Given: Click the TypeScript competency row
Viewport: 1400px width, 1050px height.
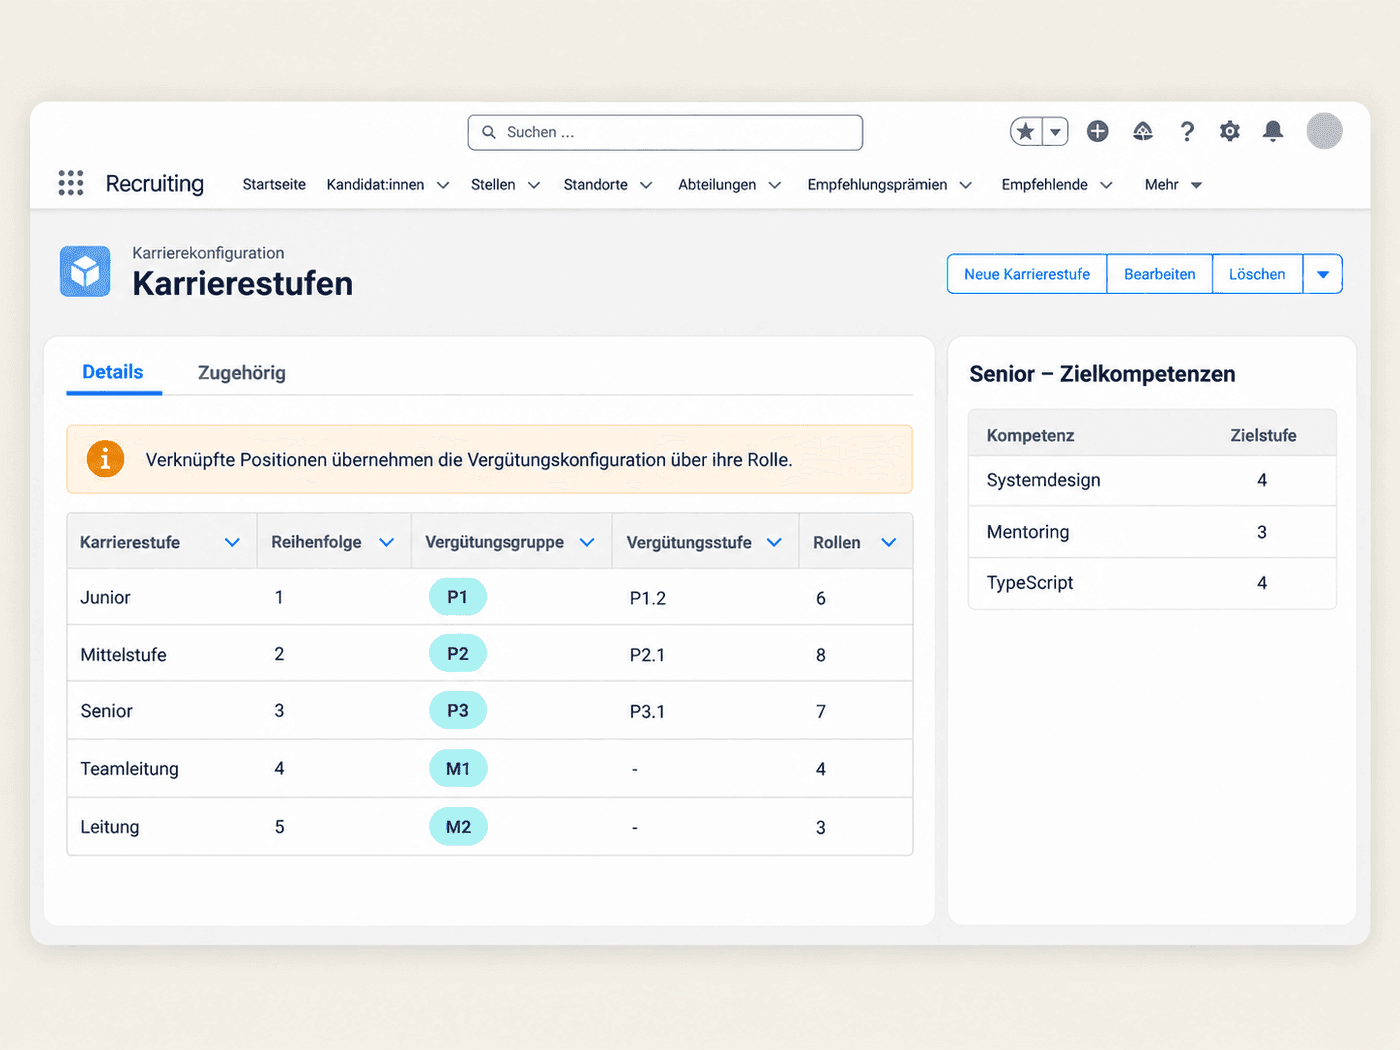Looking at the screenshot, I should 1152,583.
